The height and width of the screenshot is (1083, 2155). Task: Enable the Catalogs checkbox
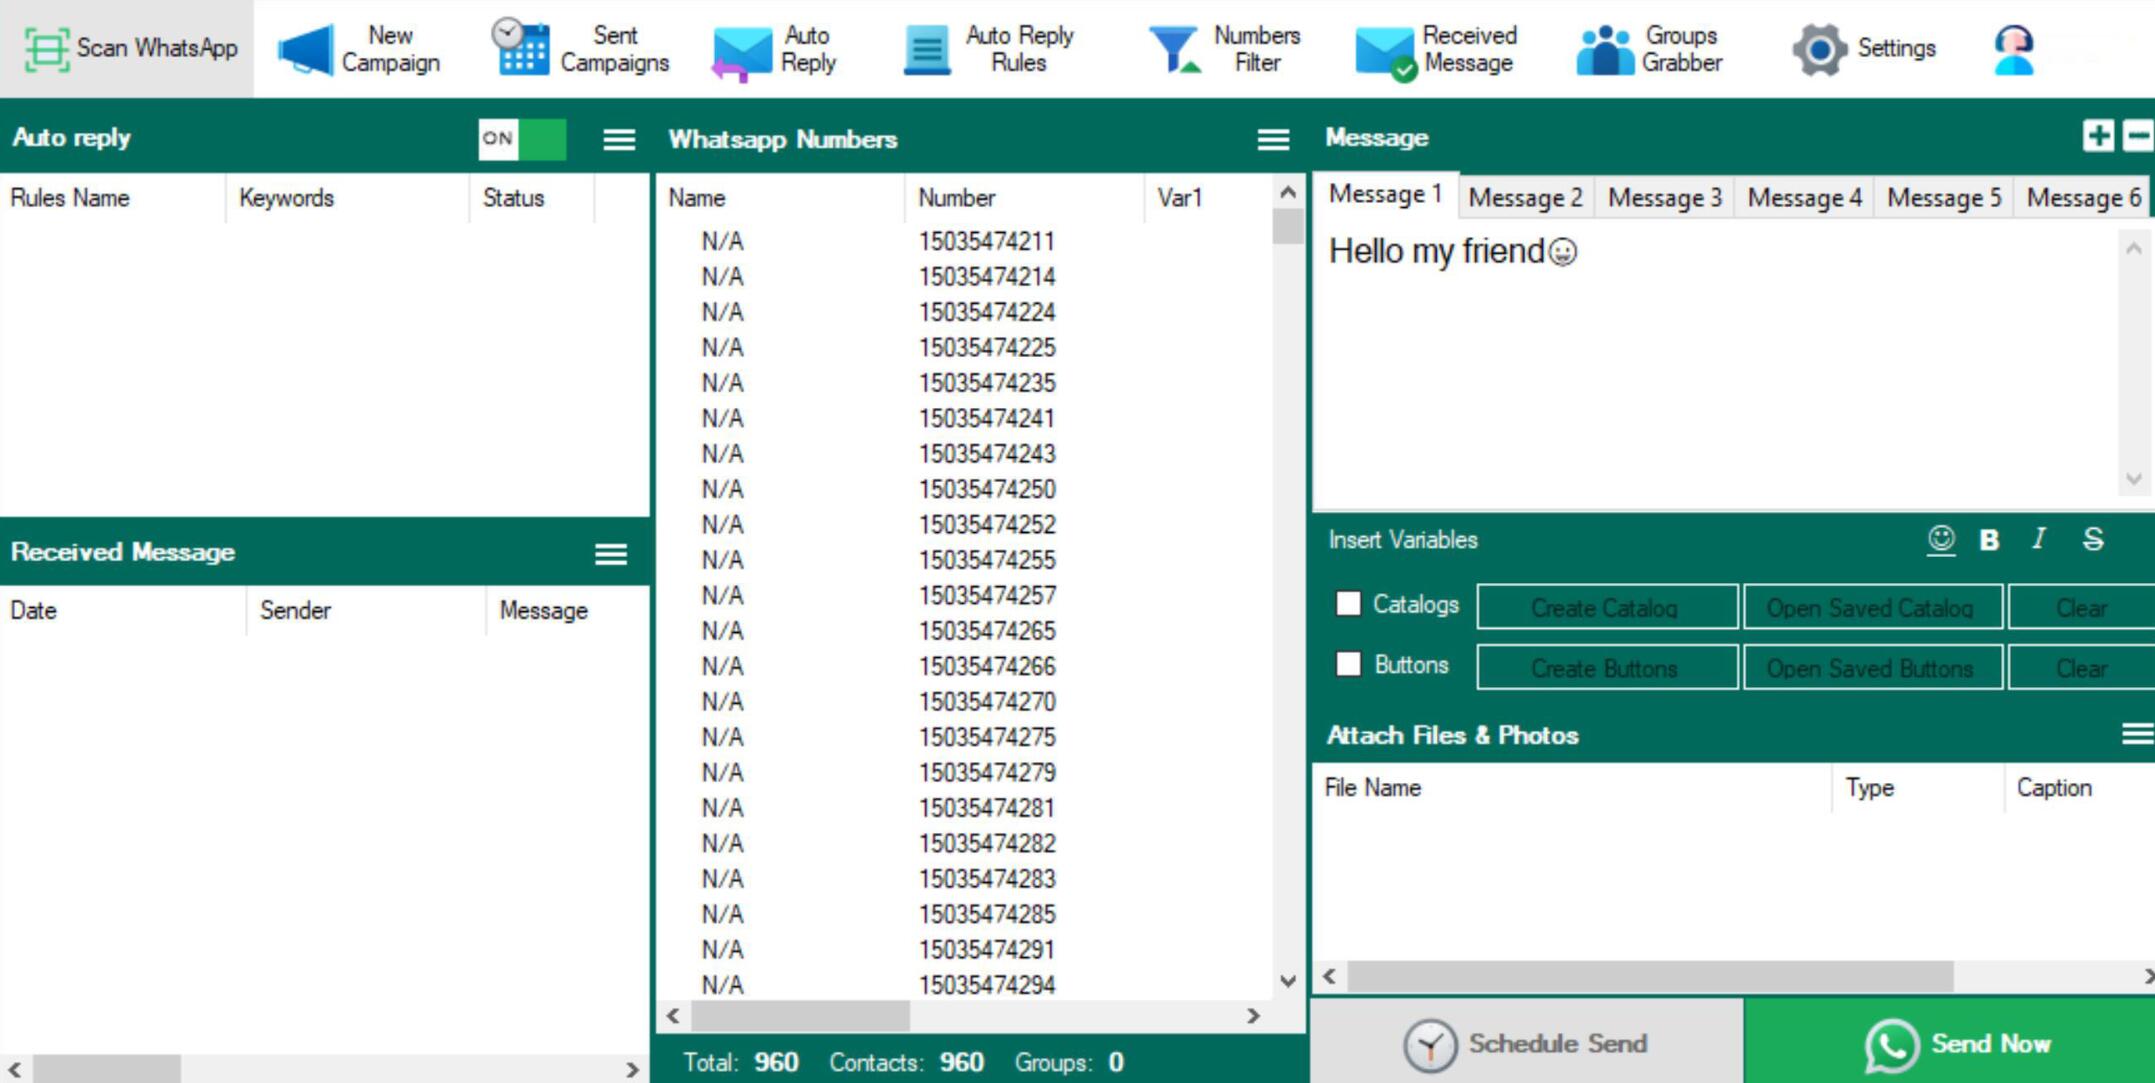tap(1348, 604)
